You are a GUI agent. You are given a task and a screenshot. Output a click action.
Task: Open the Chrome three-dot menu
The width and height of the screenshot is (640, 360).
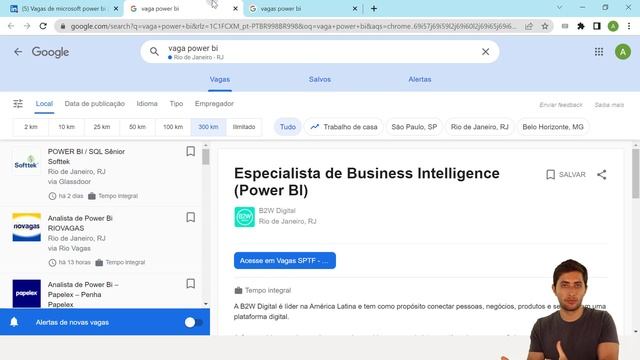pyautogui.click(x=629, y=26)
